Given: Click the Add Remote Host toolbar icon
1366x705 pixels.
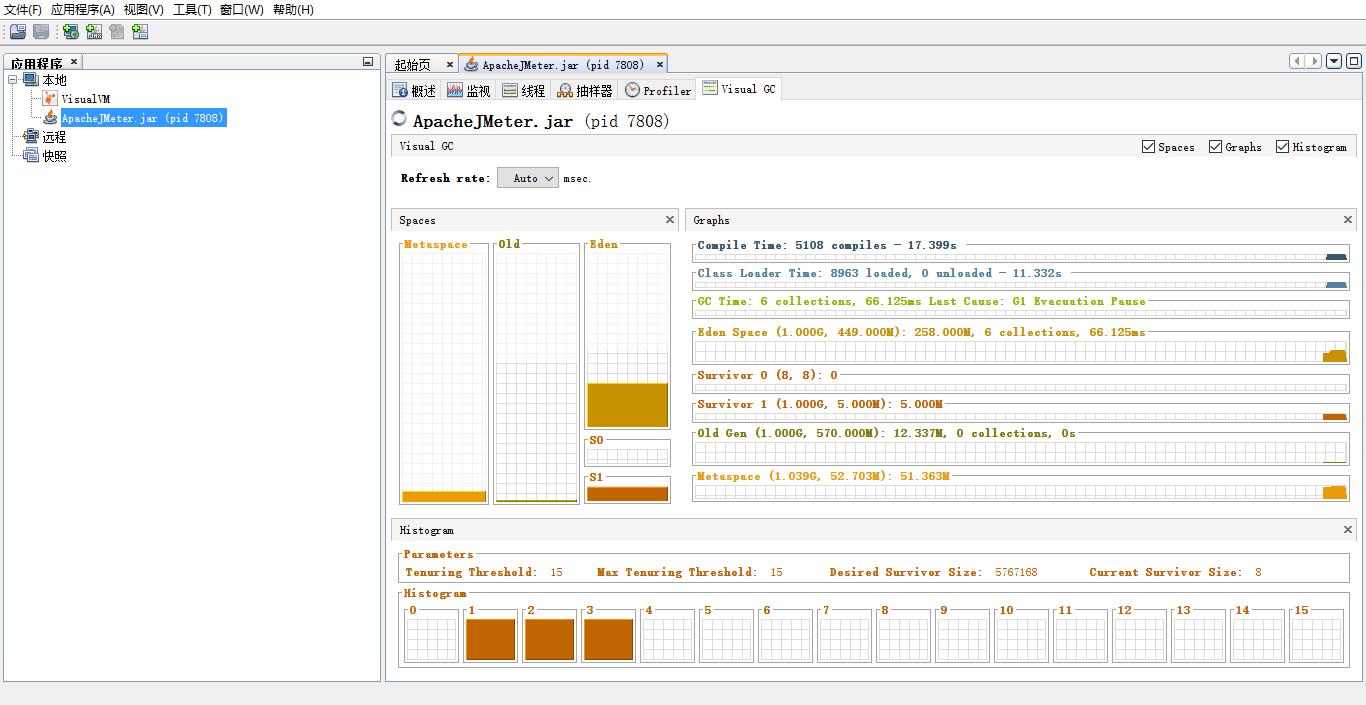Looking at the screenshot, I should click(x=71, y=32).
